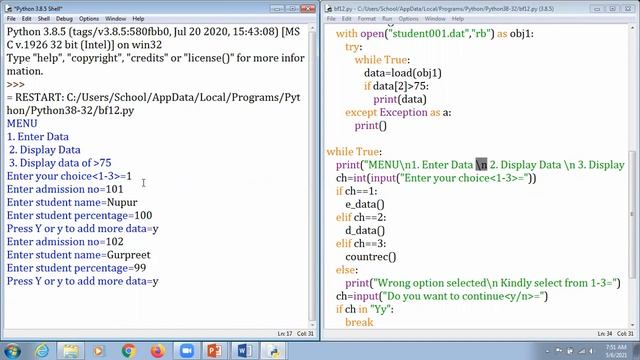Open Options menu in bf12.py editor
The image size is (640, 360).
pos(409,19)
